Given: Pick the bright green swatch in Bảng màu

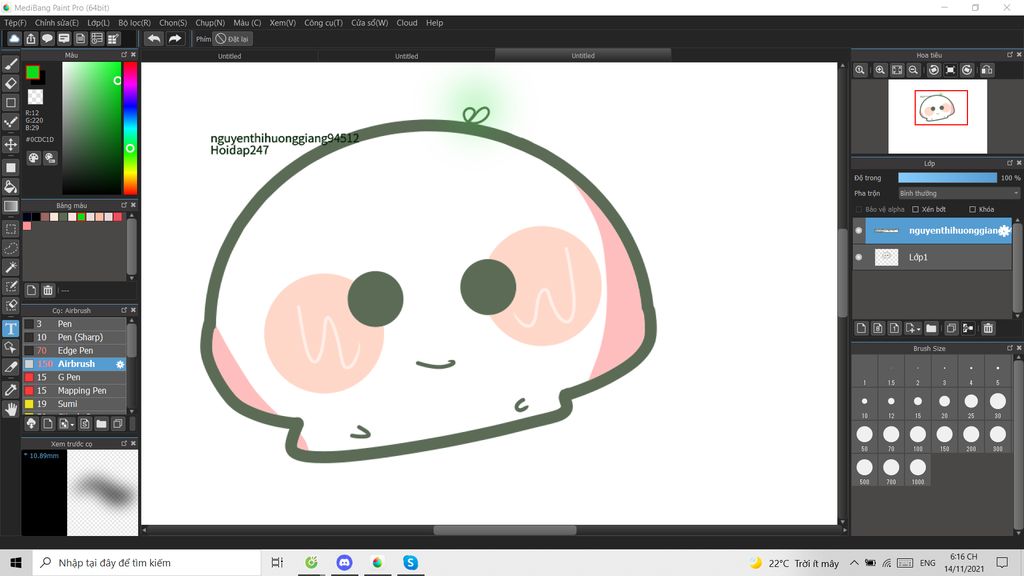Looking at the screenshot, I should coord(82,217).
